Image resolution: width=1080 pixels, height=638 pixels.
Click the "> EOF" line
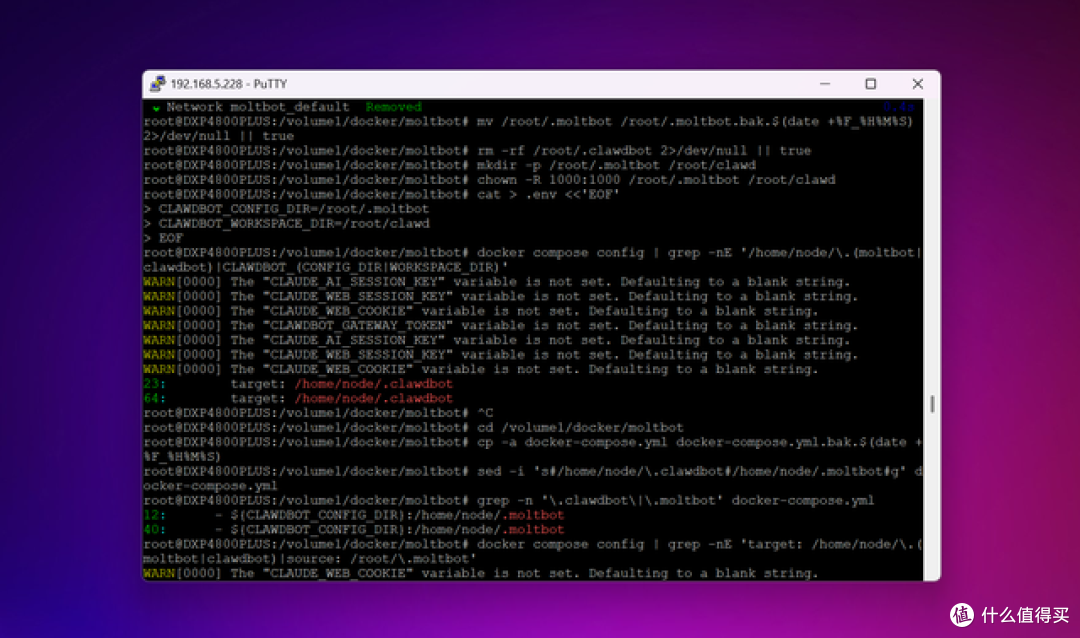point(163,238)
